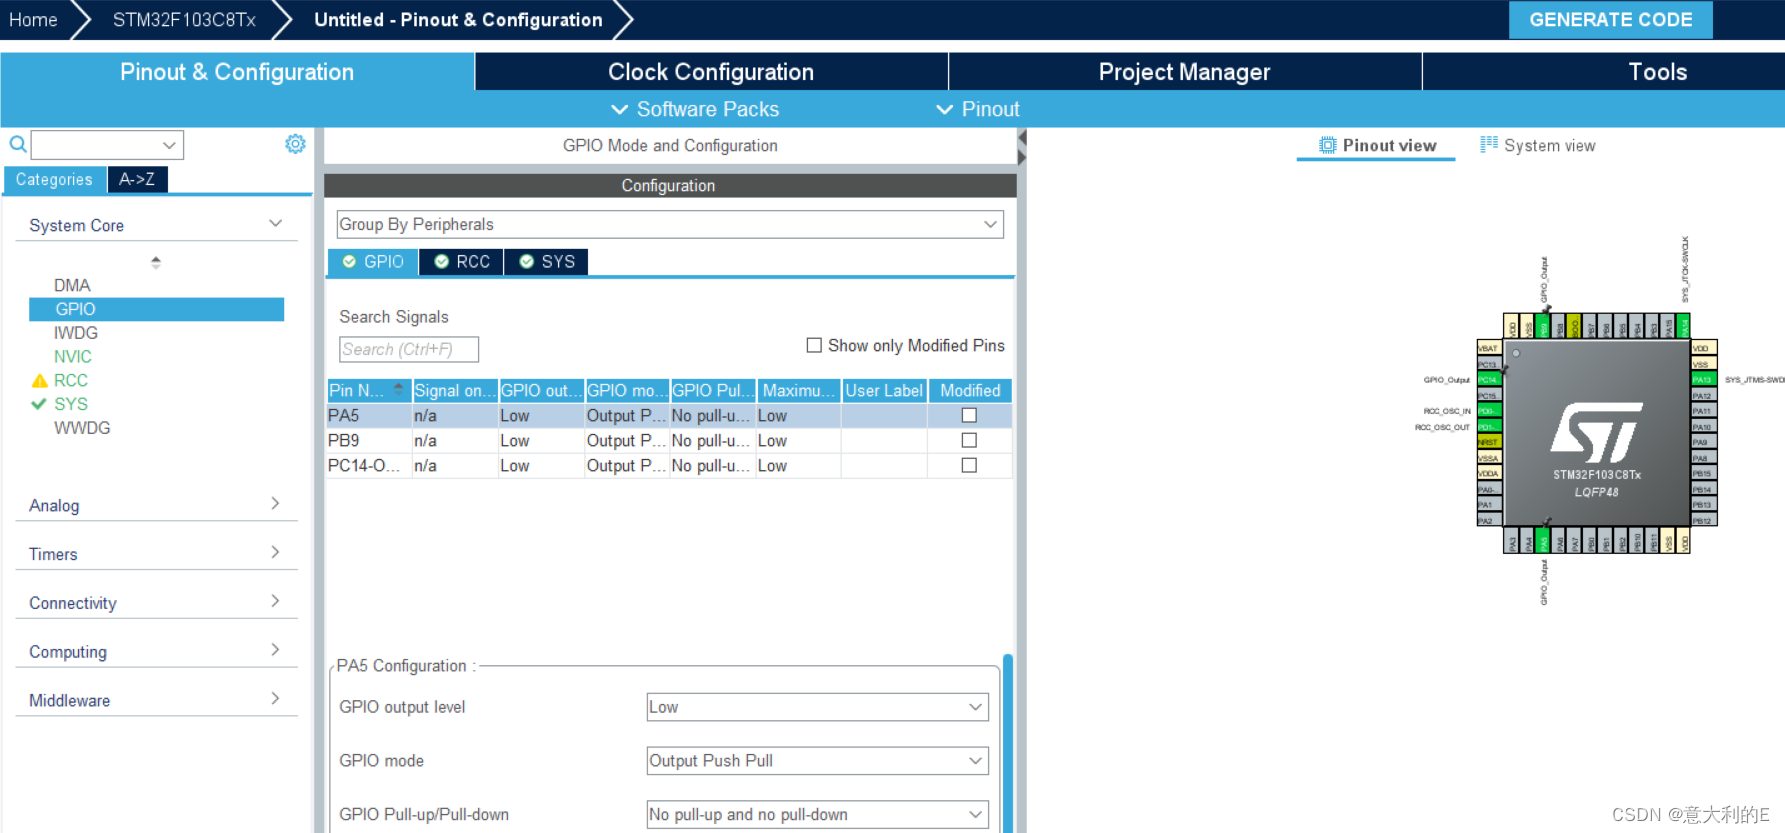Select the Pinout & Configuration tab
This screenshot has width=1785, height=833.
pos(237,72)
